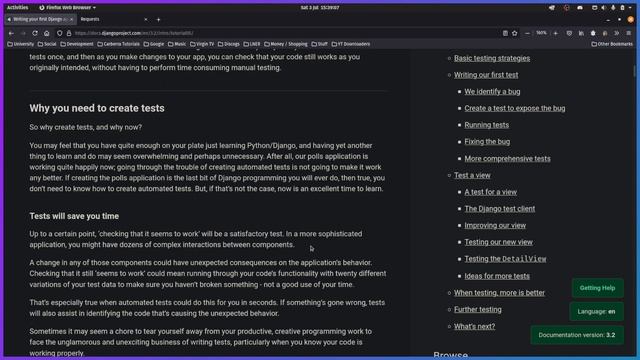Open the Firefox hamburger menu
Viewport: 640px width, 360px height.
(x=629, y=33)
